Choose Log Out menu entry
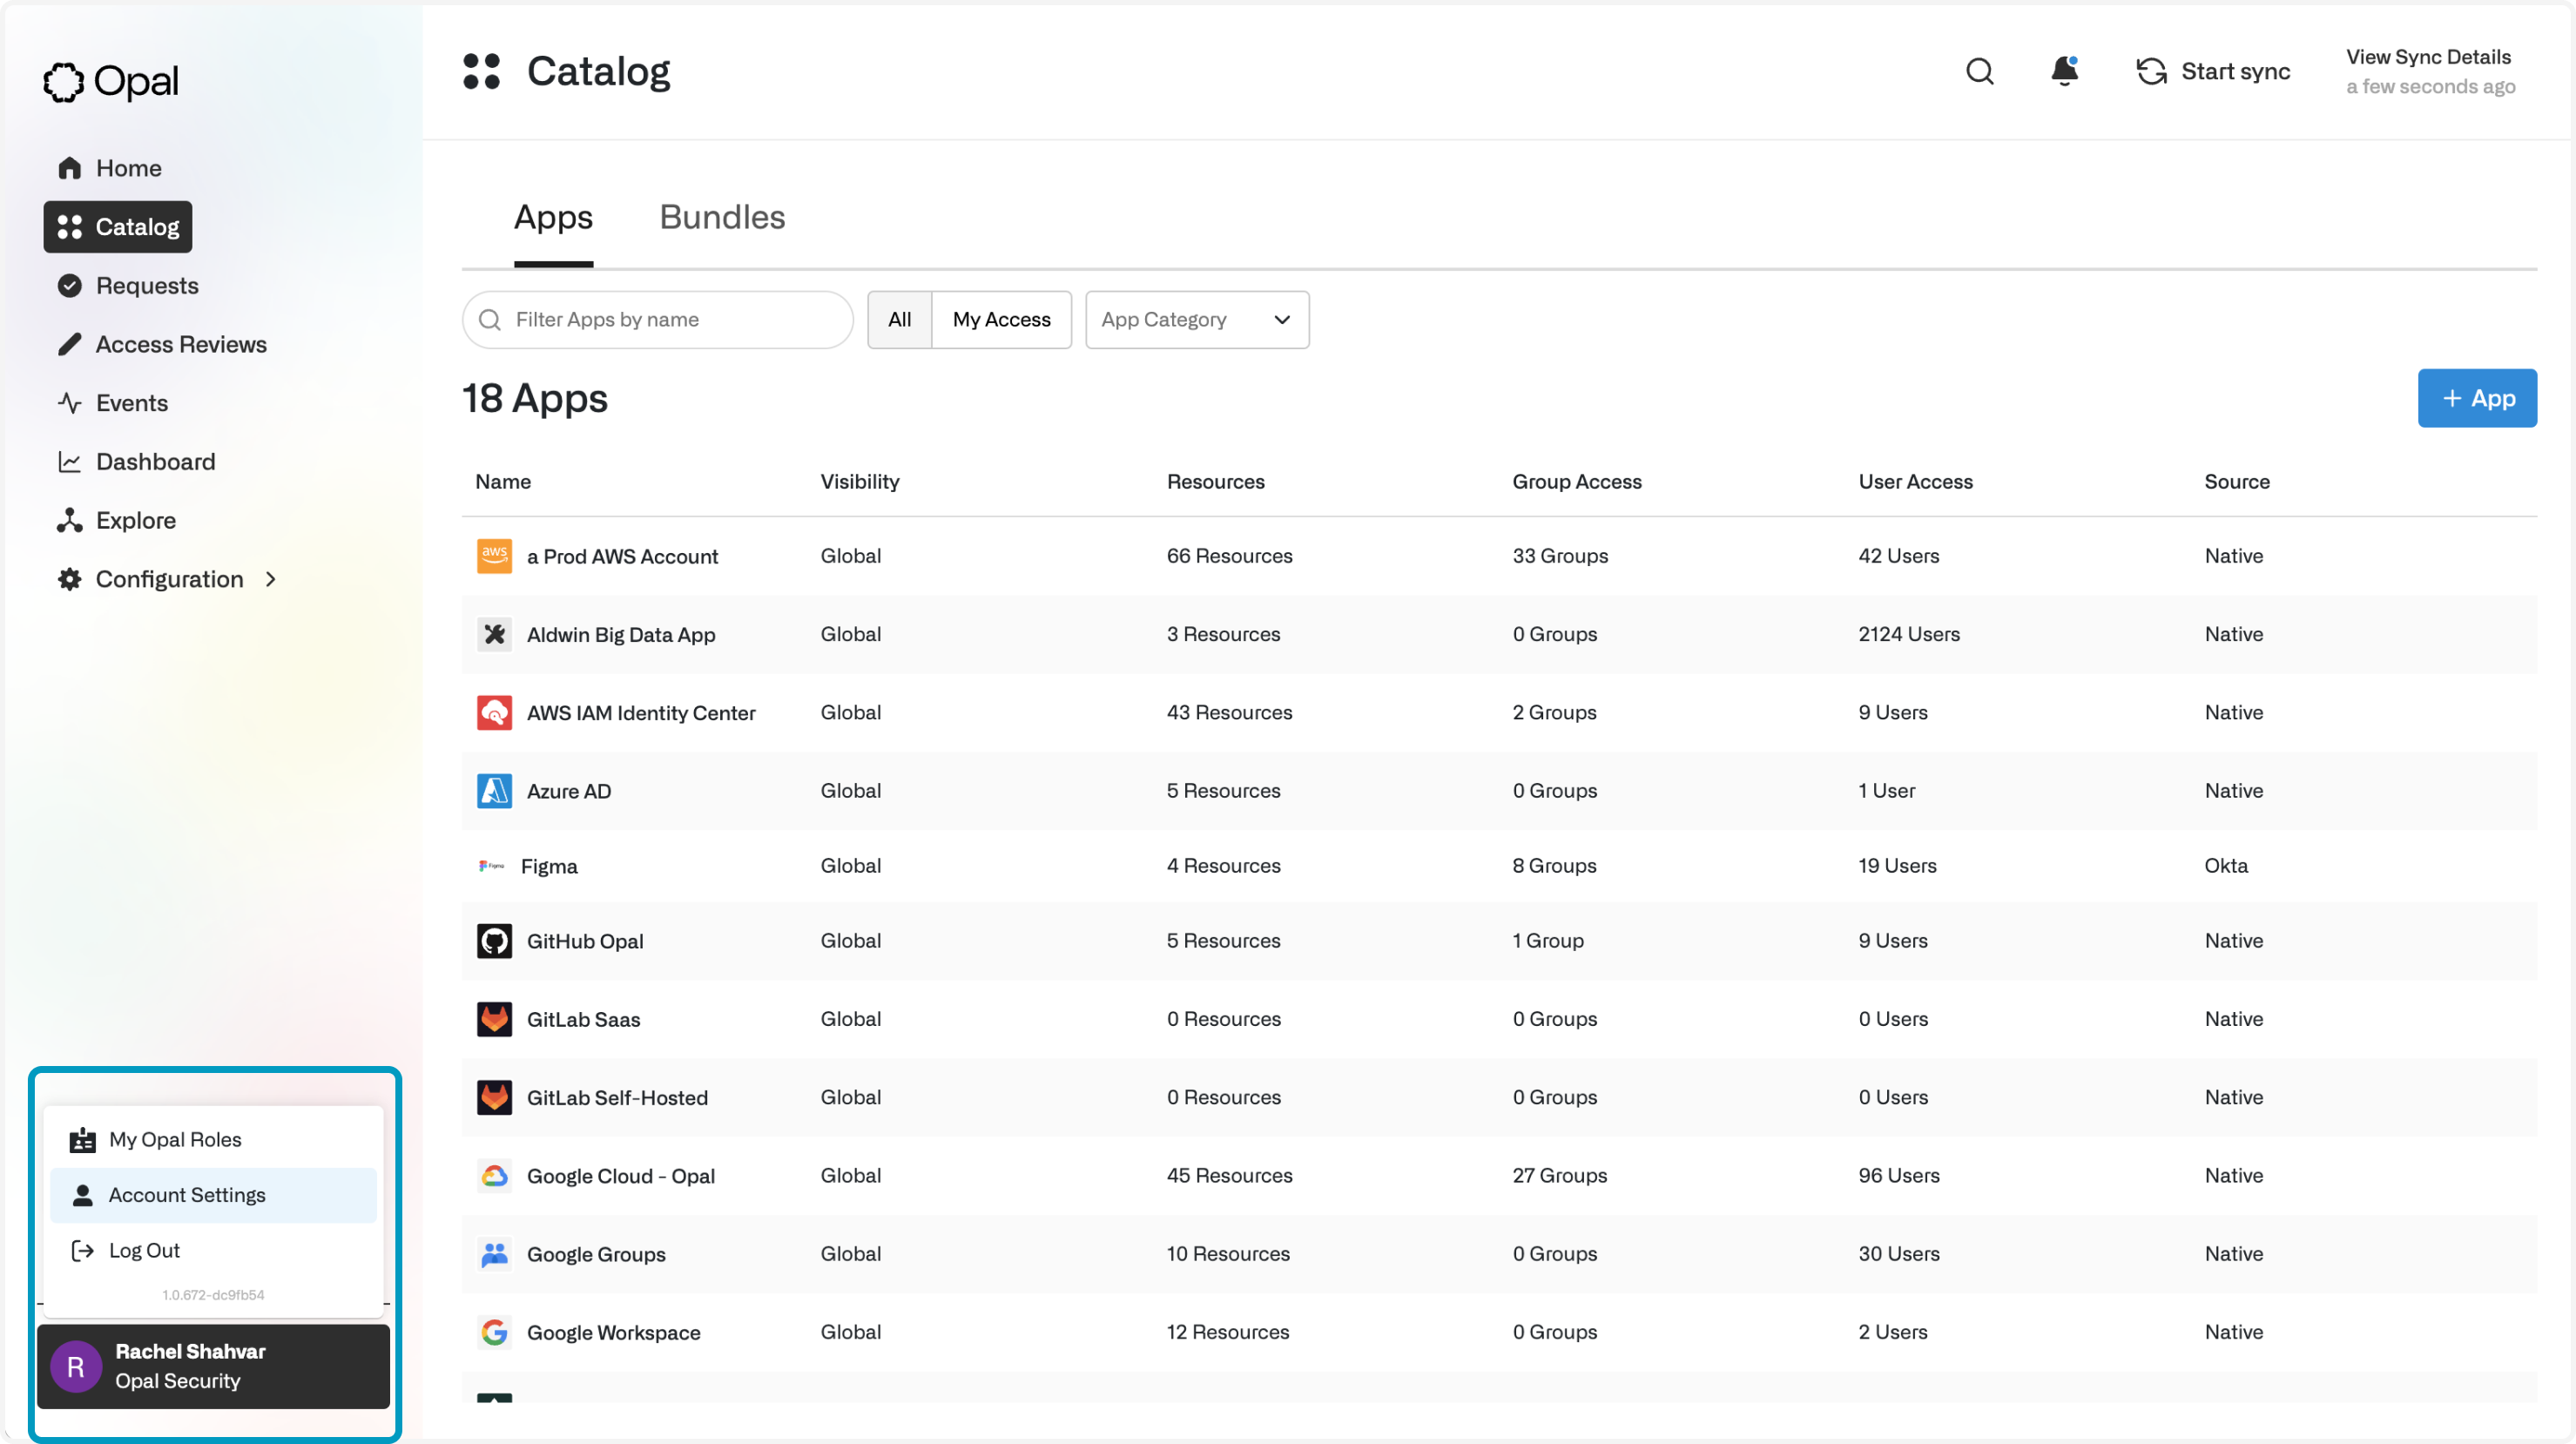The image size is (2576, 1444). point(213,1251)
